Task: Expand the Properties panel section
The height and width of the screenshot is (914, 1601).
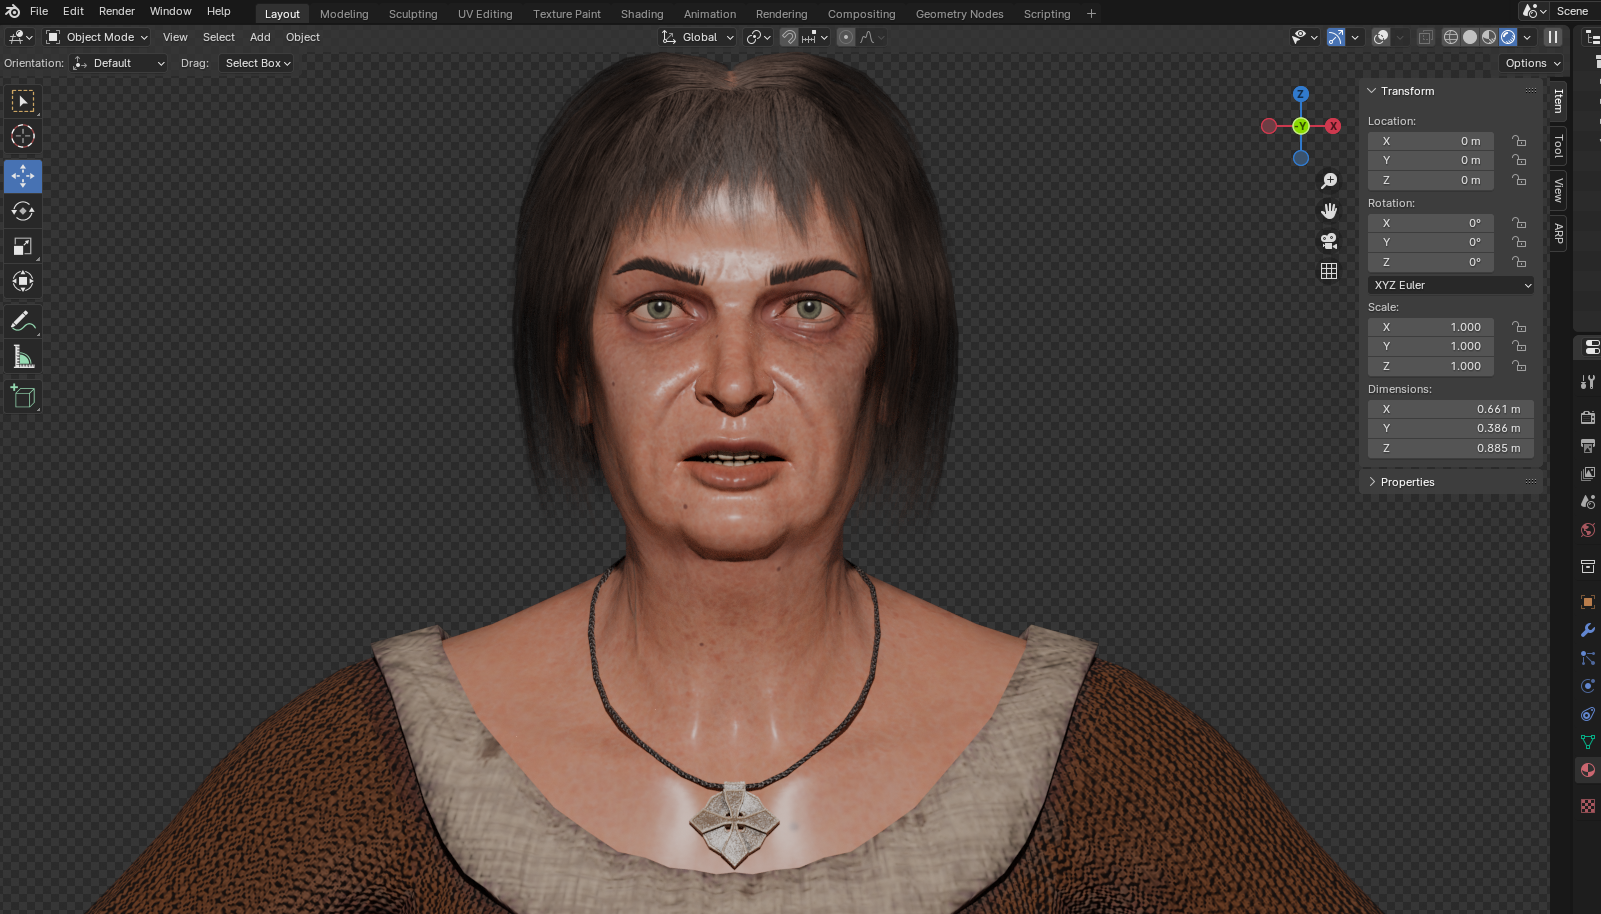Action: tap(1407, 482)
